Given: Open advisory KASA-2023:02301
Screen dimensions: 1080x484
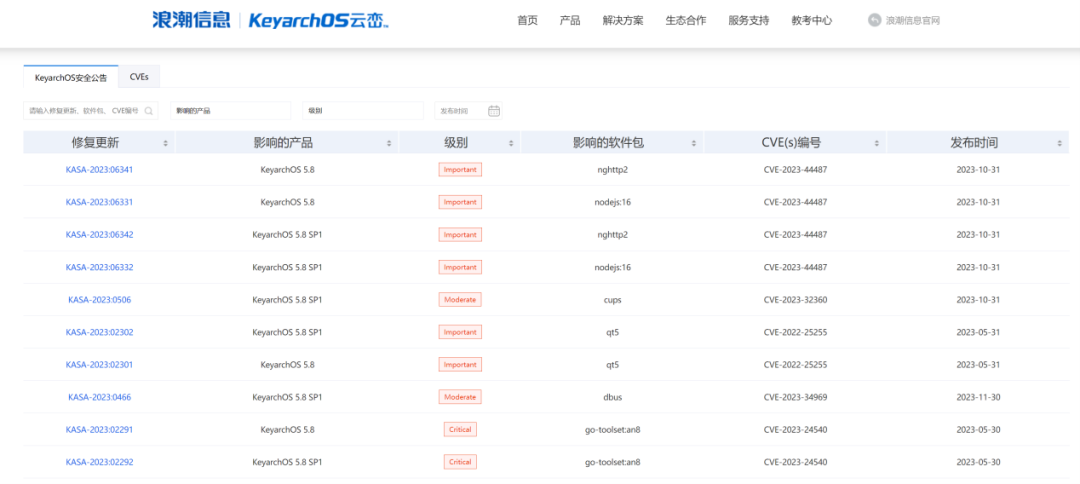Looking at the screenshot, I should (x=99, y=364).
